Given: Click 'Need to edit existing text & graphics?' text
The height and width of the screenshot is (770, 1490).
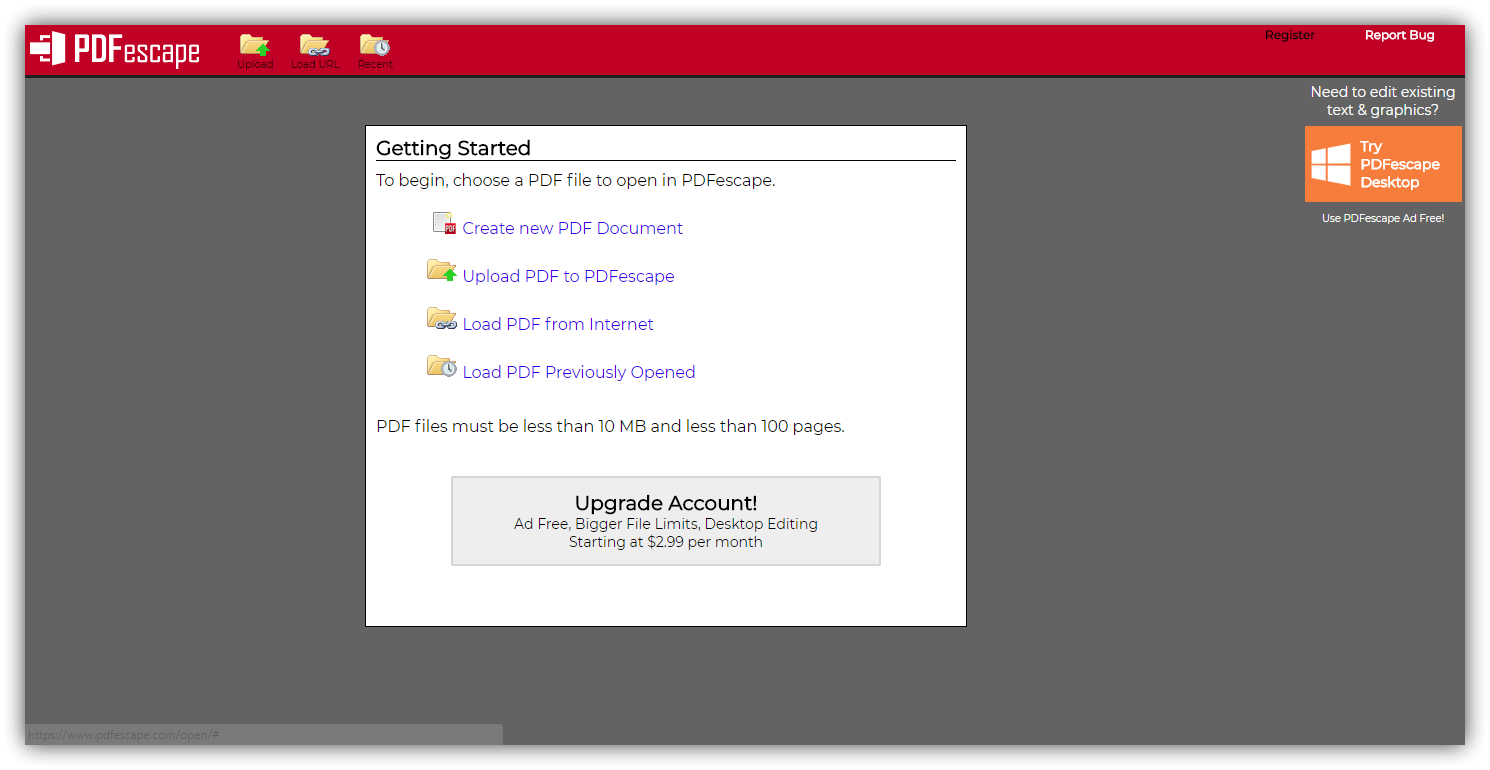Looking at the screenshot, I should tap(1383, 101).
